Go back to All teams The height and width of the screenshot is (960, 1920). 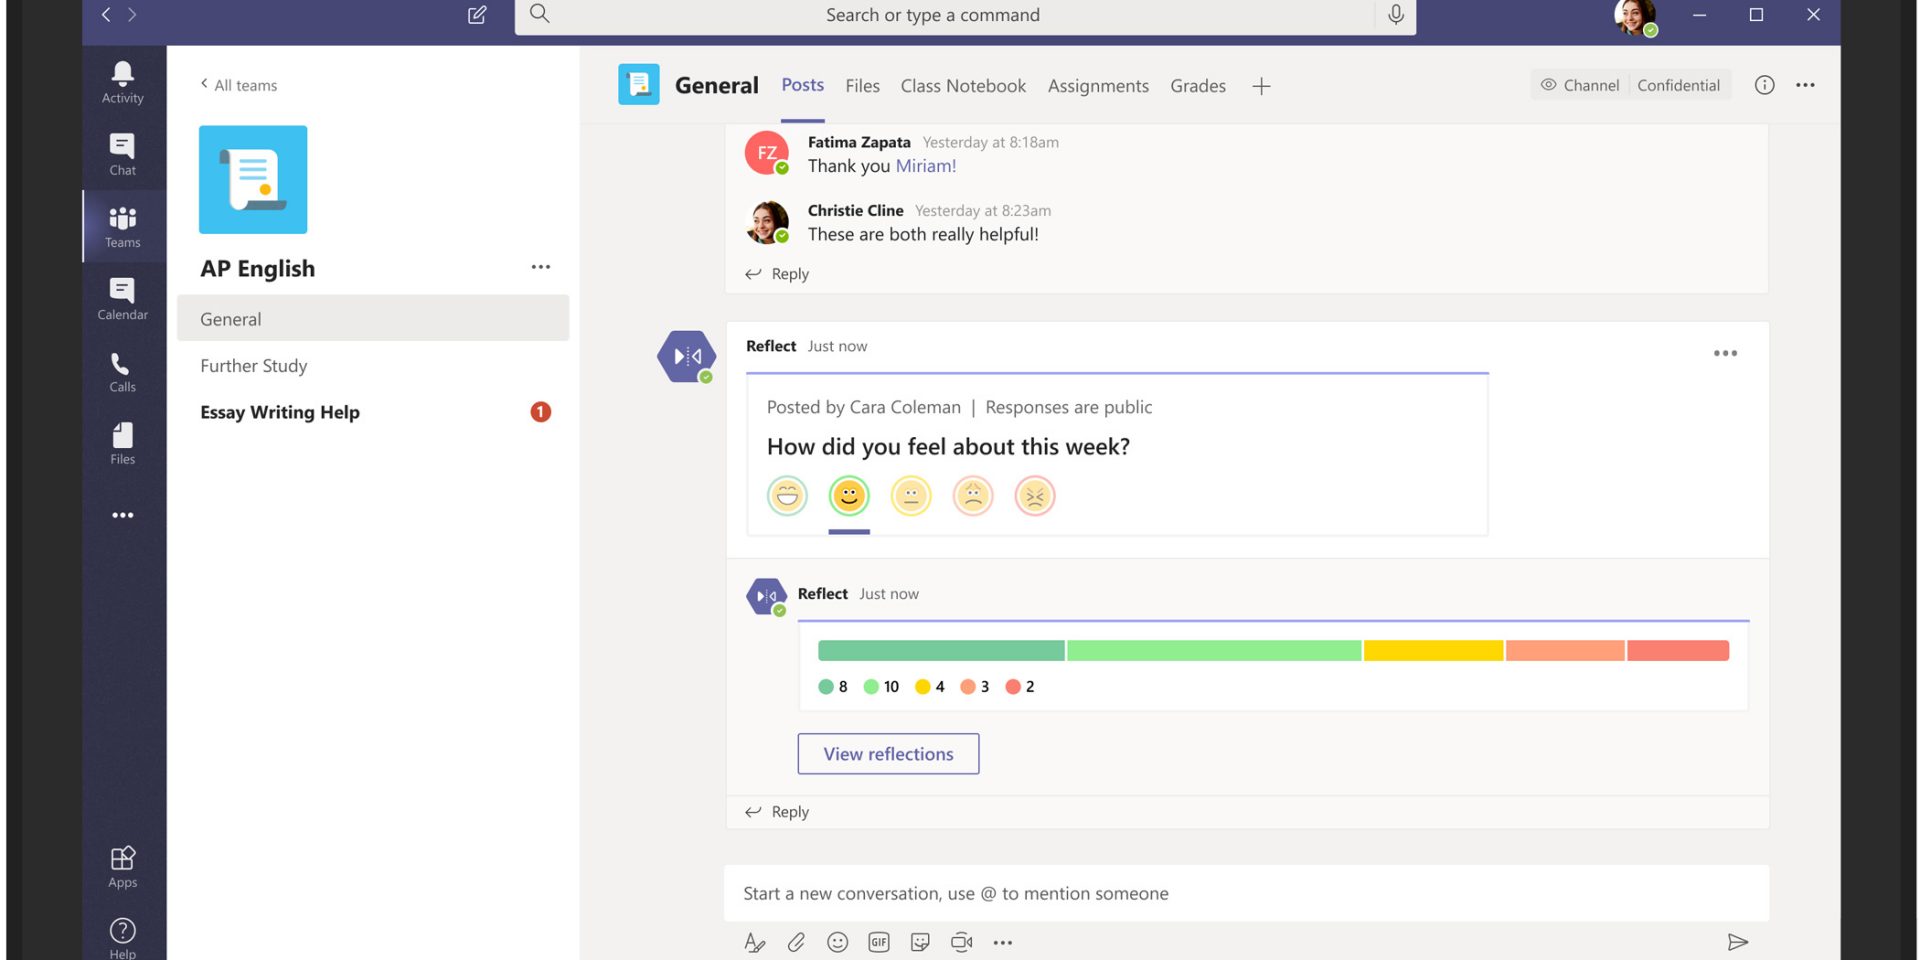[238, 85]
